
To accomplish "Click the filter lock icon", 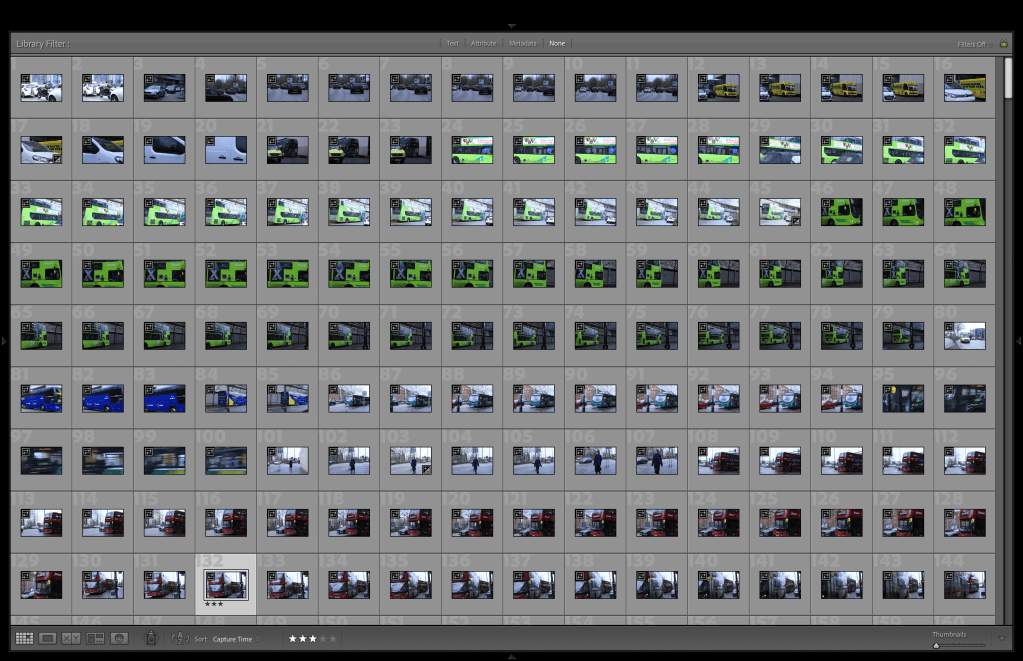I will 1003,44.
